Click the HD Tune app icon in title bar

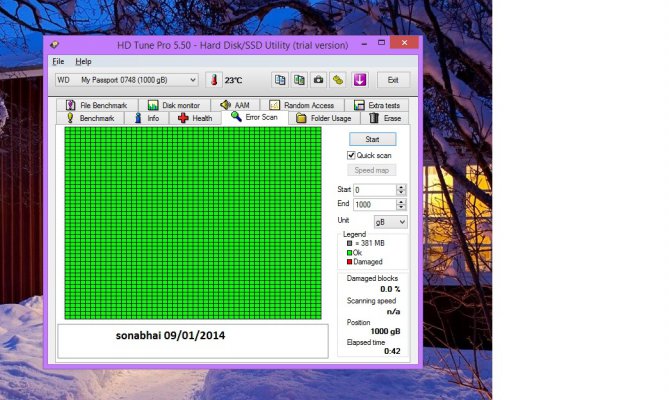[55, 44]
